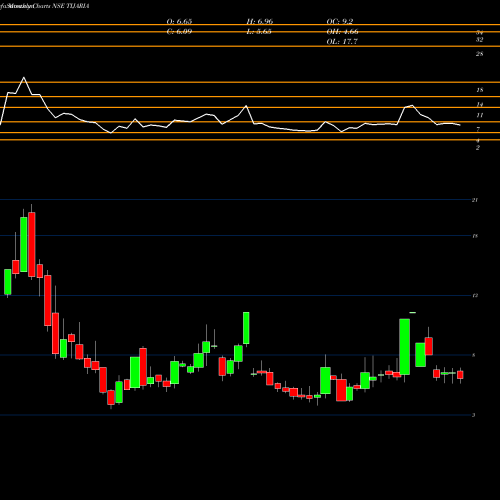Image resolution: width=500 pixels, height=500 pixels.
Task: Select the open value 'O: 6.65'
Action: click(179, 21)
